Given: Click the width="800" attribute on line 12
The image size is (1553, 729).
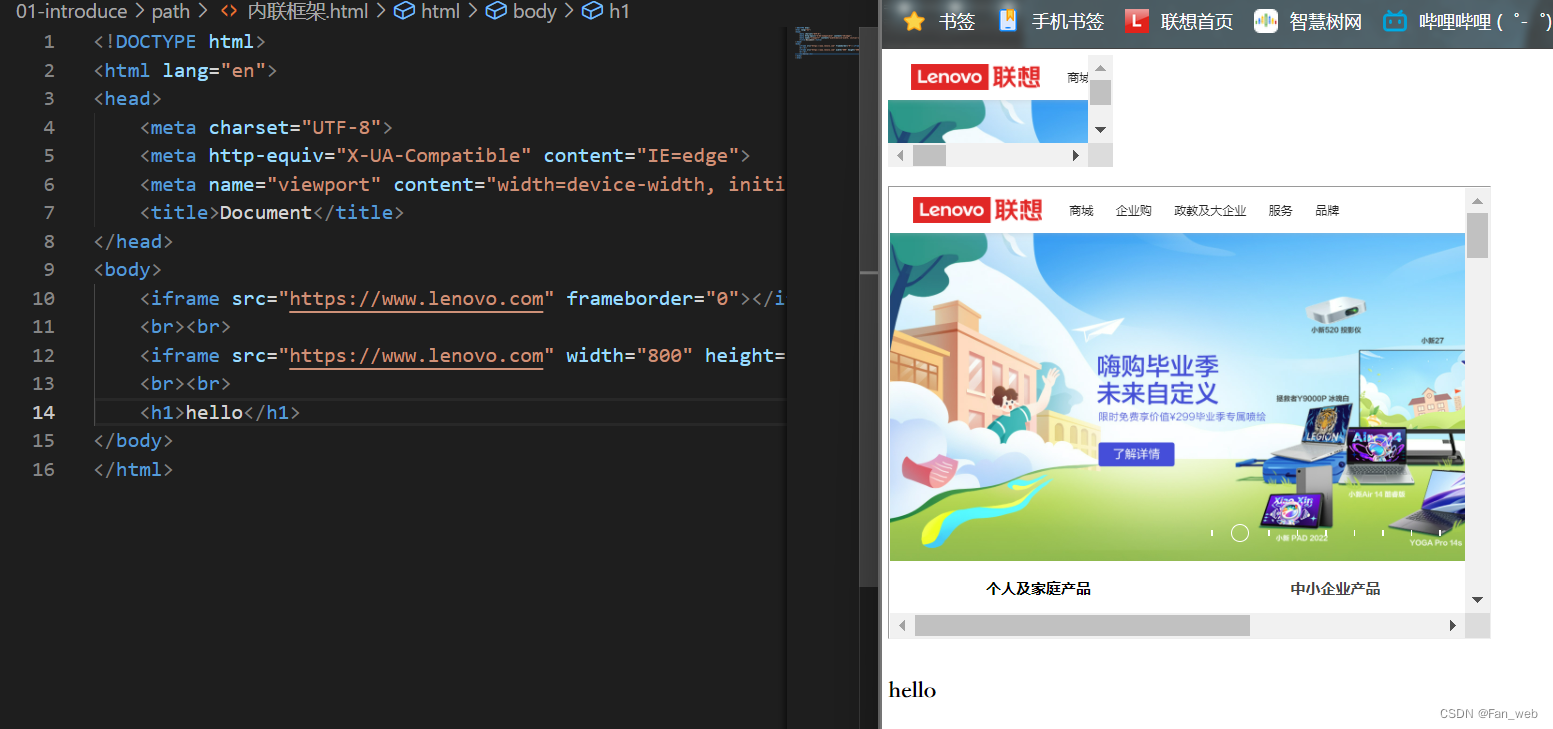Looking at the screenshot, I should [x=629, y=355].
